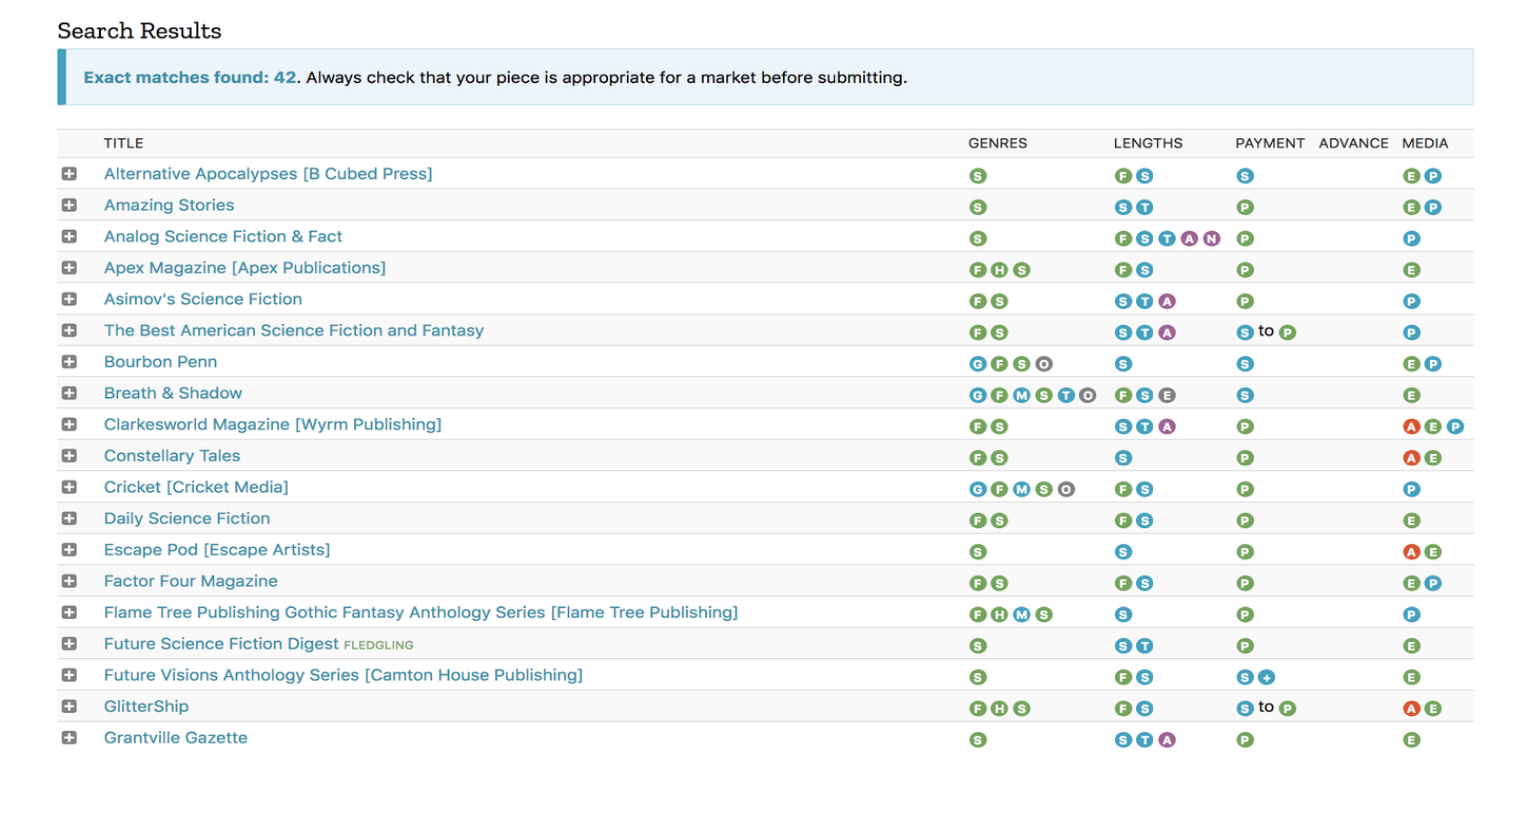Click blue S payment icon for Alternative Apocalypses
The height and width of the screenshot is (818, 1528).
1245,176
